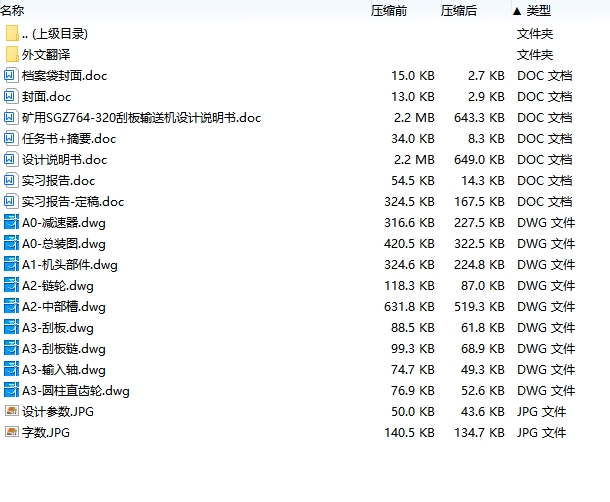This screenshot has width=610, height=502.
Task: Click the DWG icon of A3-输入轴.dwg
Action: pyautogui.click(x=11, y=369)
